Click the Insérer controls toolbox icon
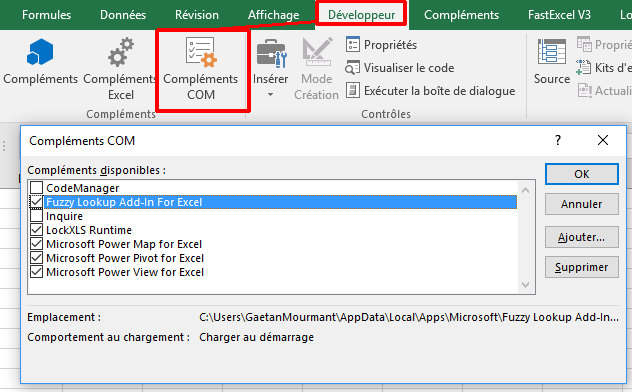The height and width of the screenshot is (392, 632). 272,53
